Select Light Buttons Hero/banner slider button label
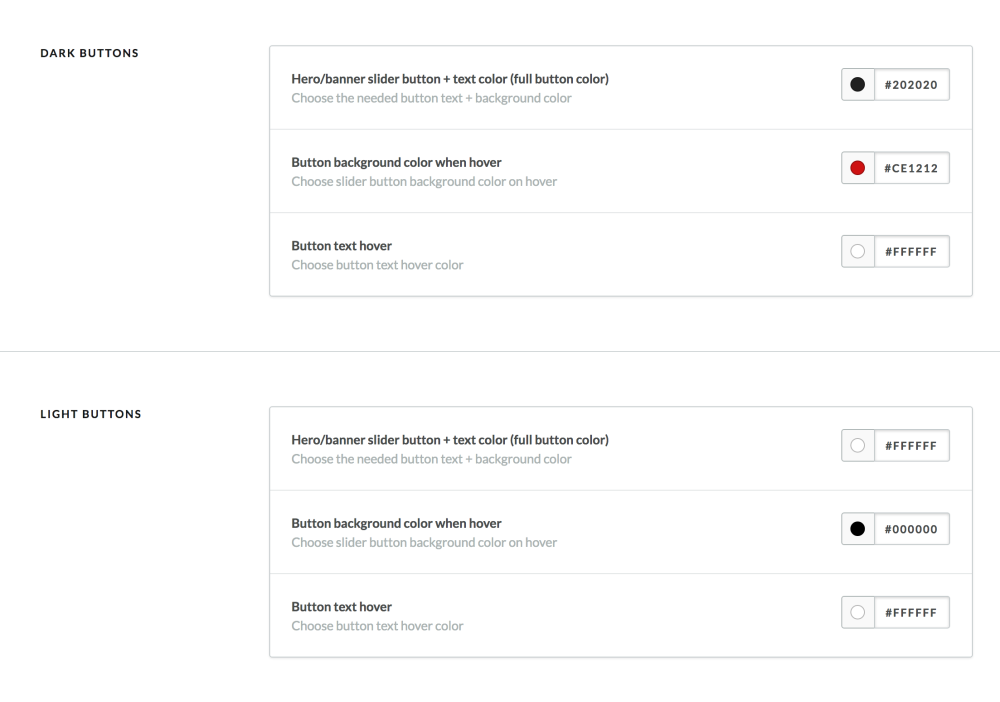The height and width of the screenshot is (702, 1000). click(x=450, y=440)
